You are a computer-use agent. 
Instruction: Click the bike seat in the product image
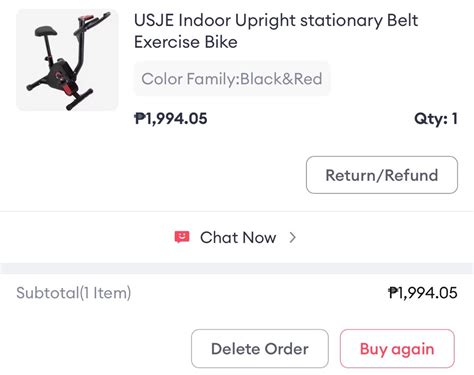[46, 32]
